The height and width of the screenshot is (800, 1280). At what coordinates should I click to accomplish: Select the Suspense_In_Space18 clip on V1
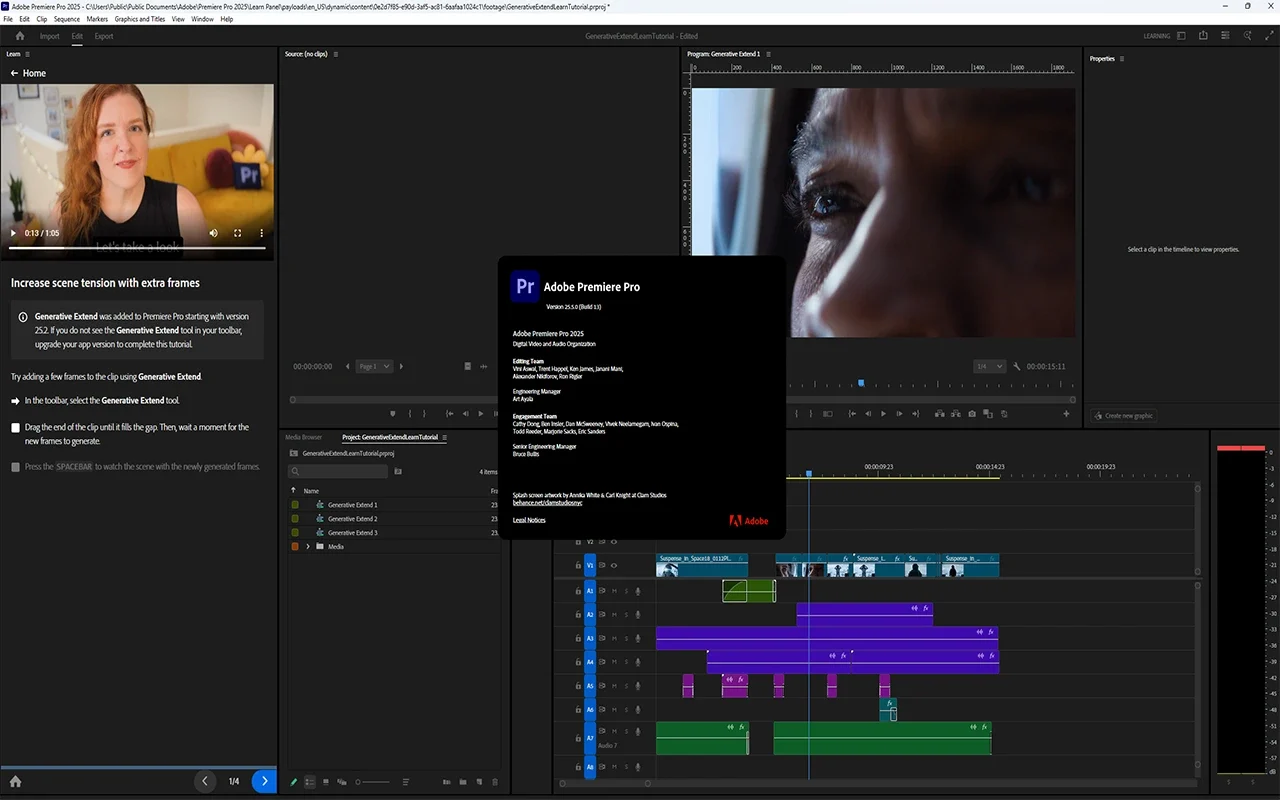coord(701,566)
